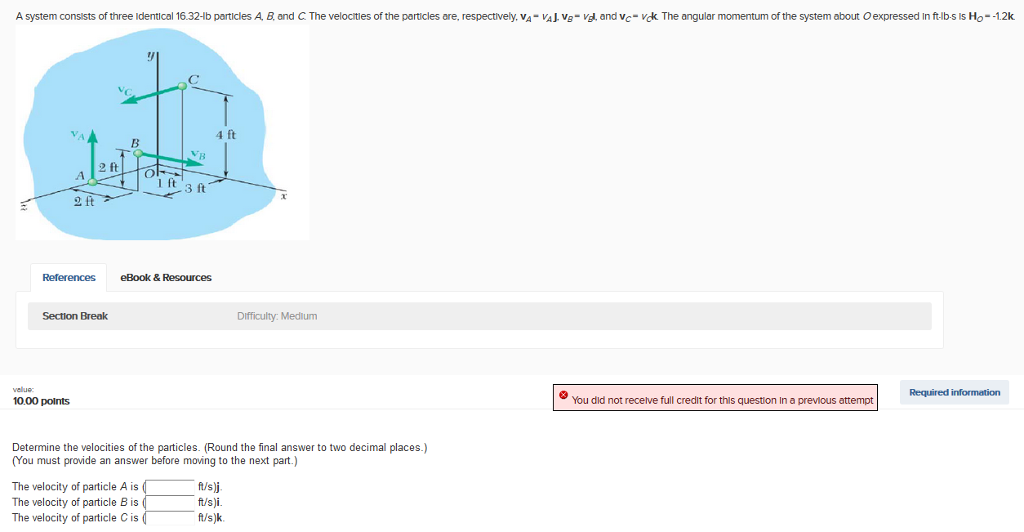This screenshot has width=1024, height=532.
Task: Focus the particle A velocity input
Action: [x=172, y=487]
